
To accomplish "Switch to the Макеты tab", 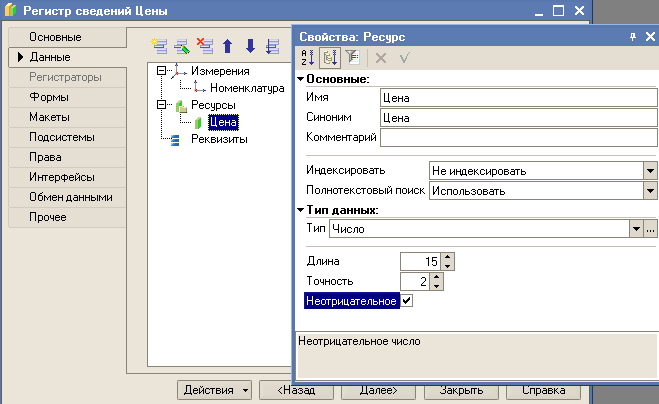I will pos(67,117).
